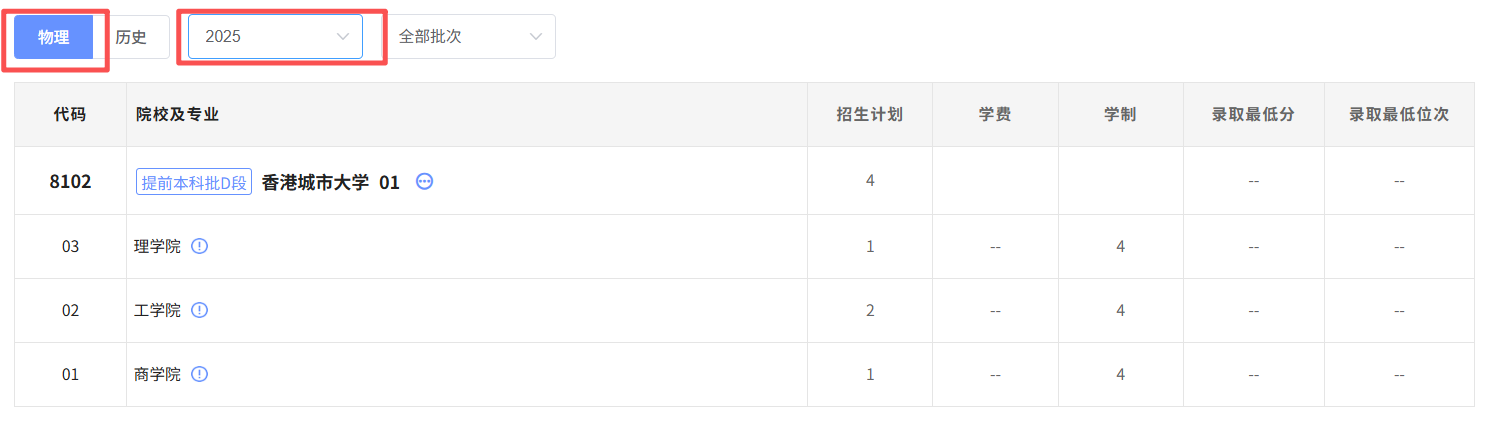Click the chevron arrow in 全部批次 selector
This screenshot has width=1486, height=425.
(536, 37)
